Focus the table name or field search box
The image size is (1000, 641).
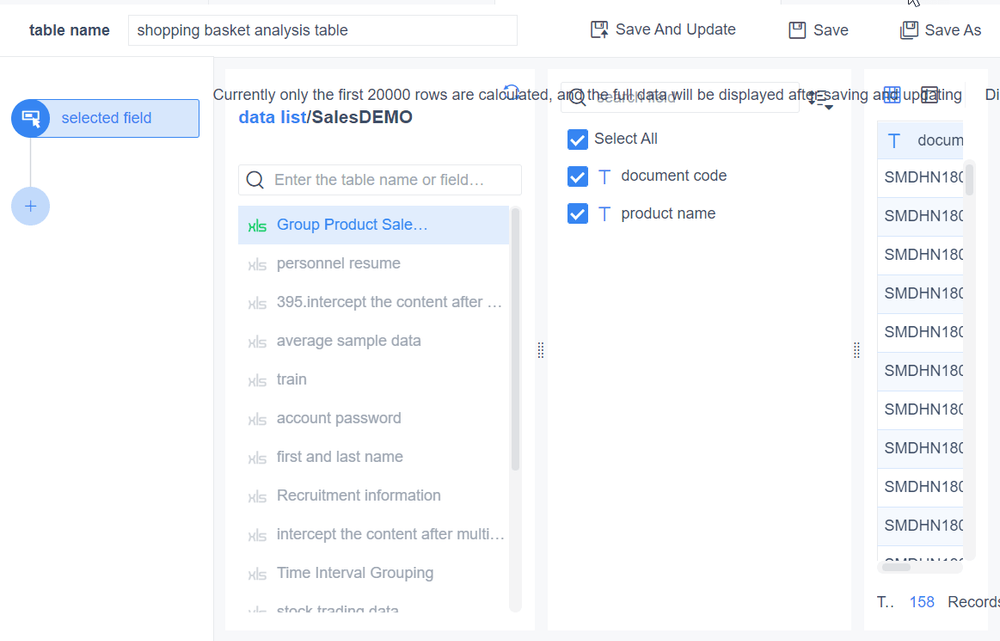click(x=380, y=180)
